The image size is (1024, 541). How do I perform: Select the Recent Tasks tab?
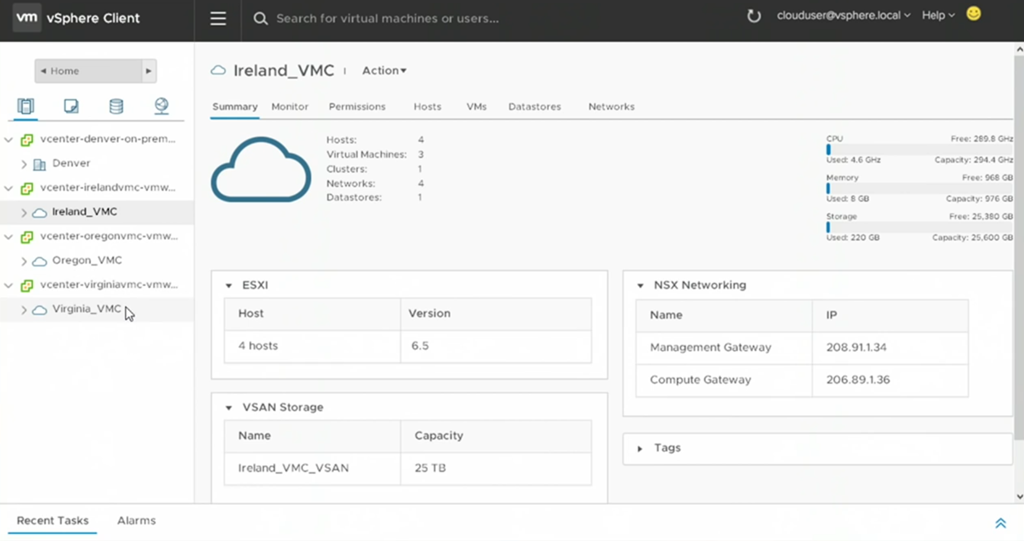[52, 521]
